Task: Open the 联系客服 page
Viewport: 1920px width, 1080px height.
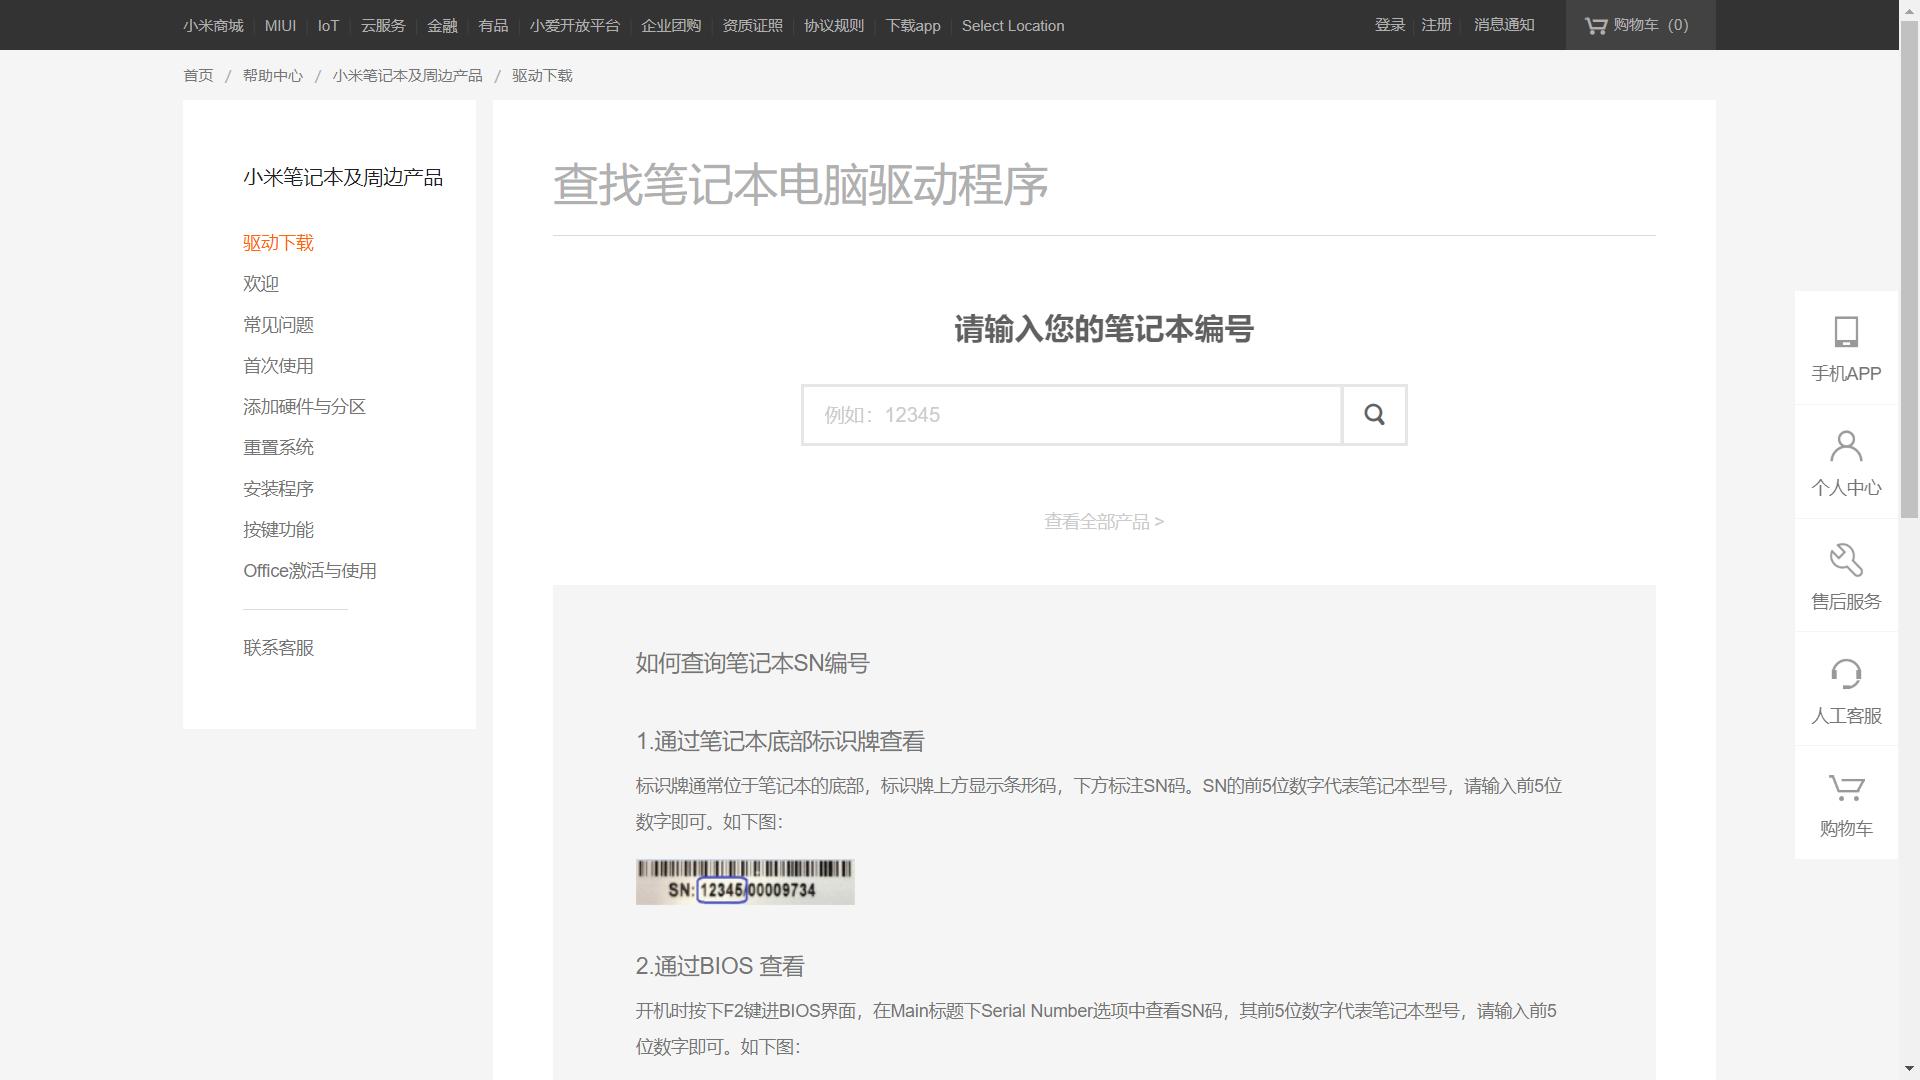Action: coord(278,647)
